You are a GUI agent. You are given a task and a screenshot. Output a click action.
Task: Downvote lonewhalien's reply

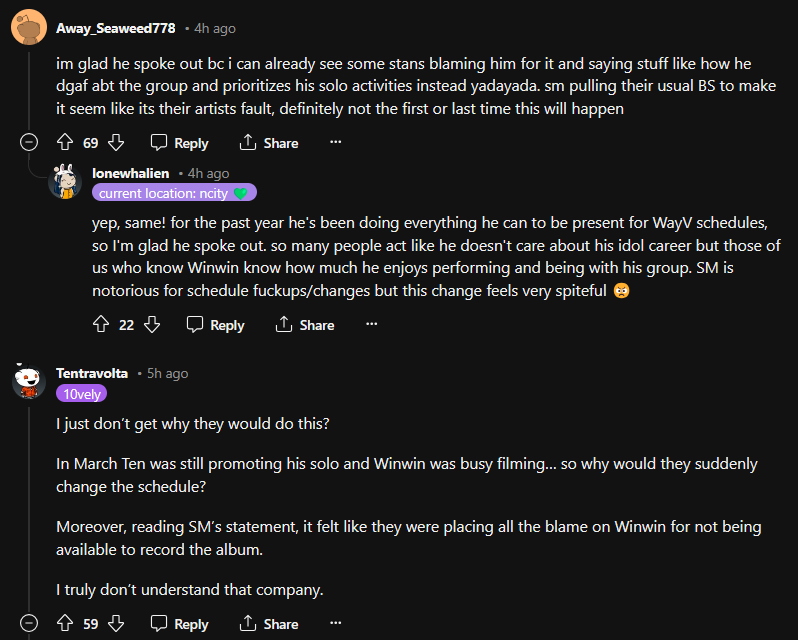pyautogui.click(x=152, y=324)
